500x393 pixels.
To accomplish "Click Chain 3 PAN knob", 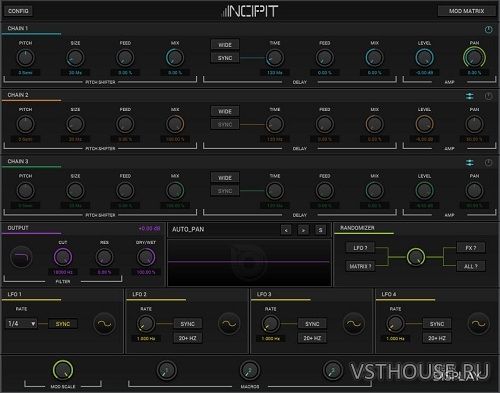I will pyautogui.click(x=474, y=191).
